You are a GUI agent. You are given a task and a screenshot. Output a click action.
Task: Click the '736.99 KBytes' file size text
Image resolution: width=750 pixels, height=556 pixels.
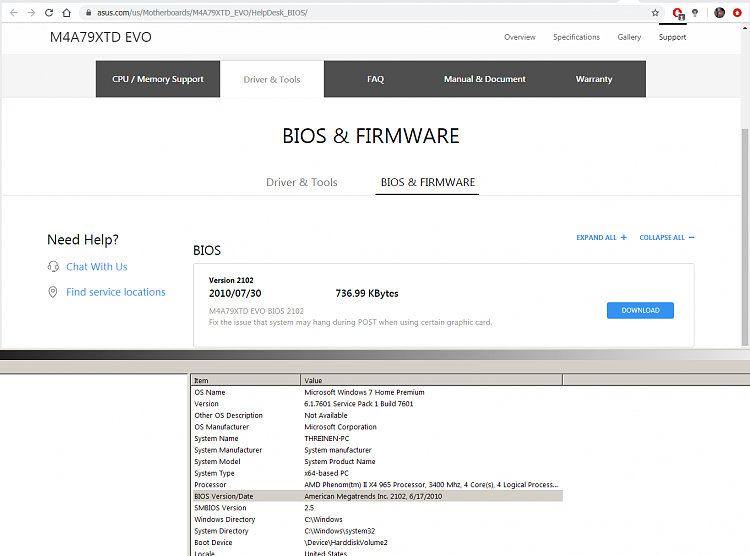pos(367,293)
